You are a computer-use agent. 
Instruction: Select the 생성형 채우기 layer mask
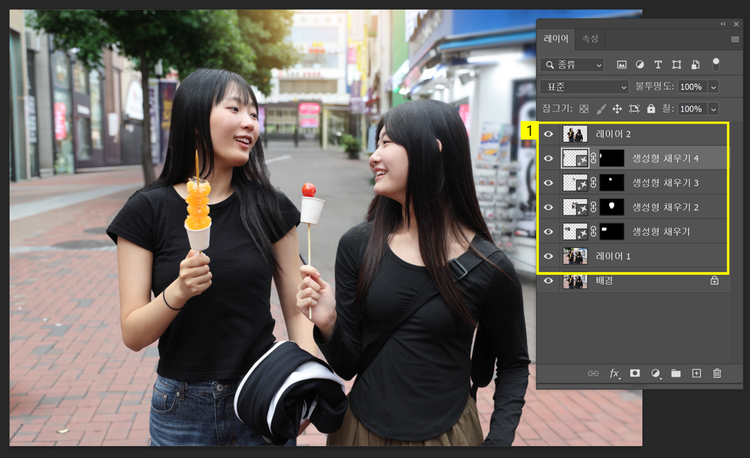point(611,231)
